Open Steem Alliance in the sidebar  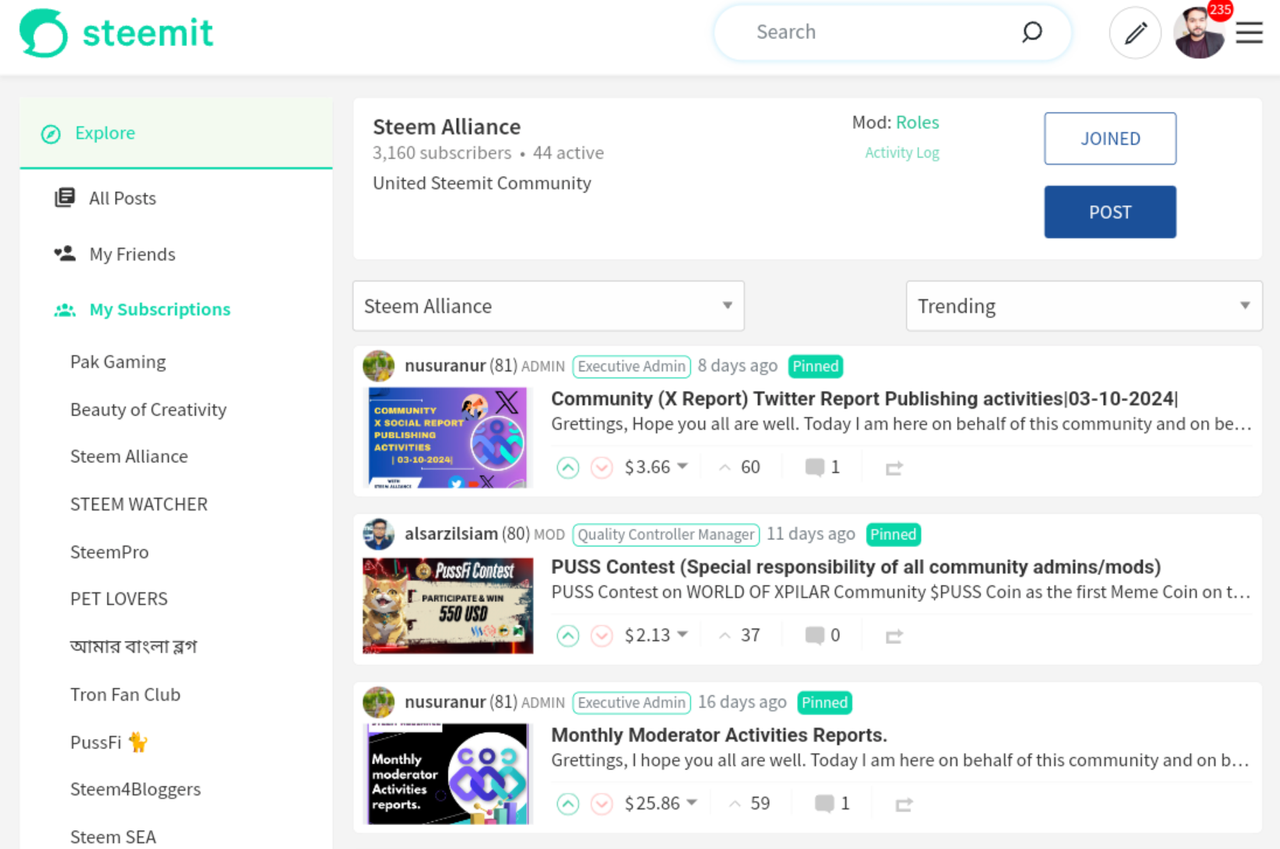pos(129,457)
